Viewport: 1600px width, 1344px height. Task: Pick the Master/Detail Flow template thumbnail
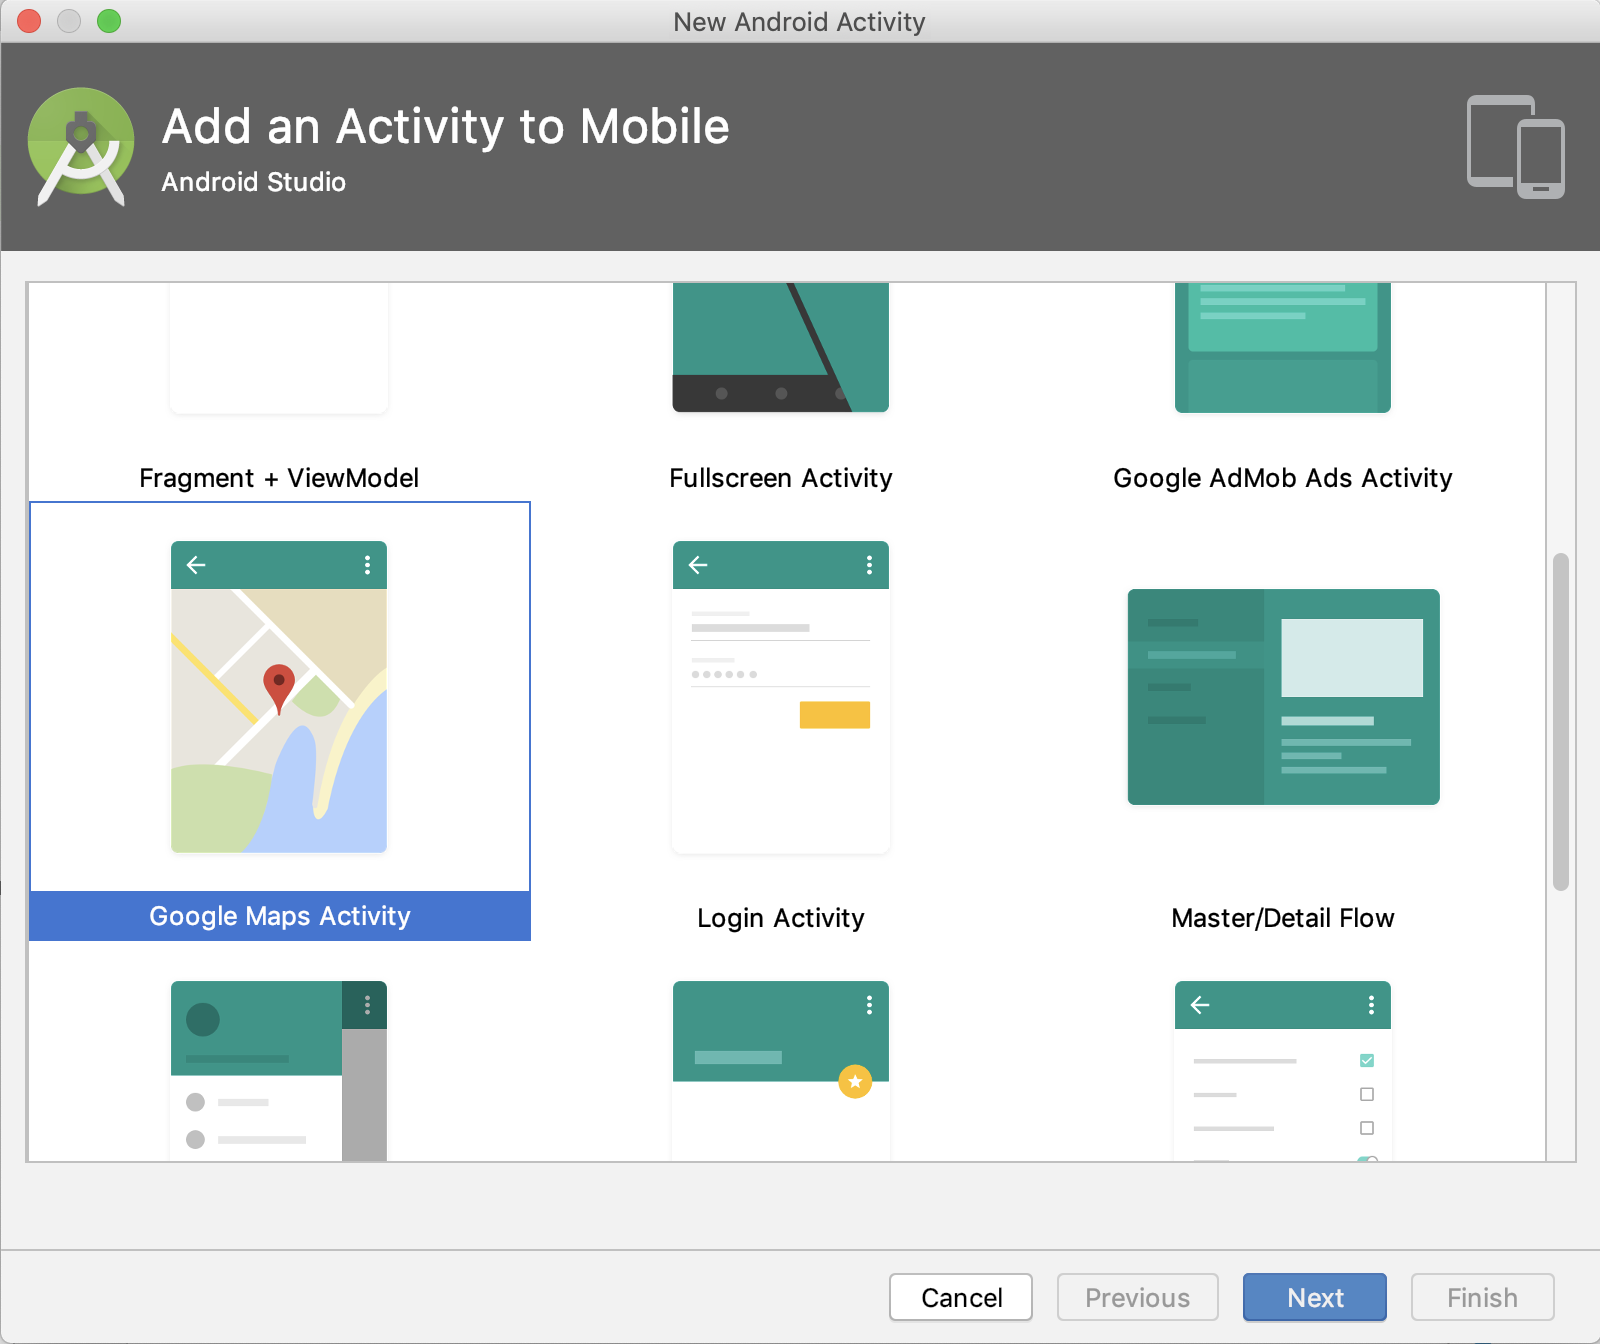[1283, 697]
